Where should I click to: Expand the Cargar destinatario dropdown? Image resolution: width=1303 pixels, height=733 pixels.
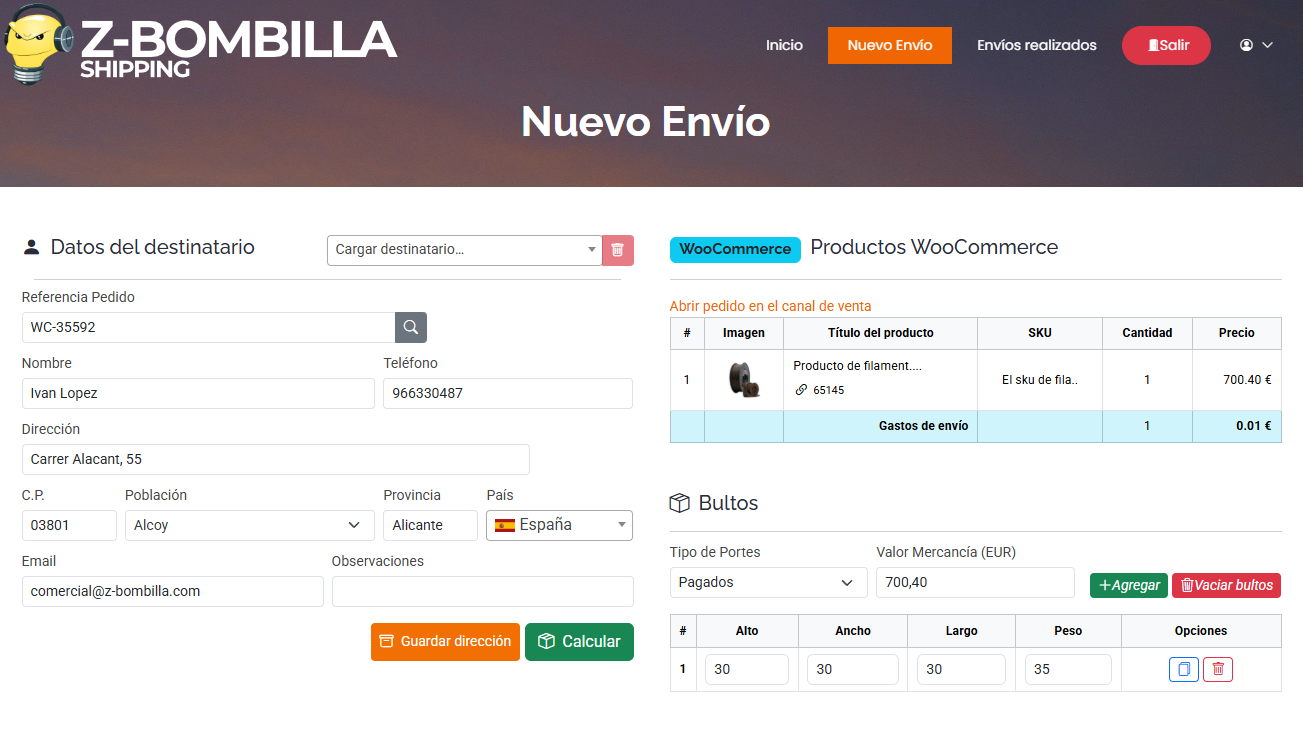[465, 250]
